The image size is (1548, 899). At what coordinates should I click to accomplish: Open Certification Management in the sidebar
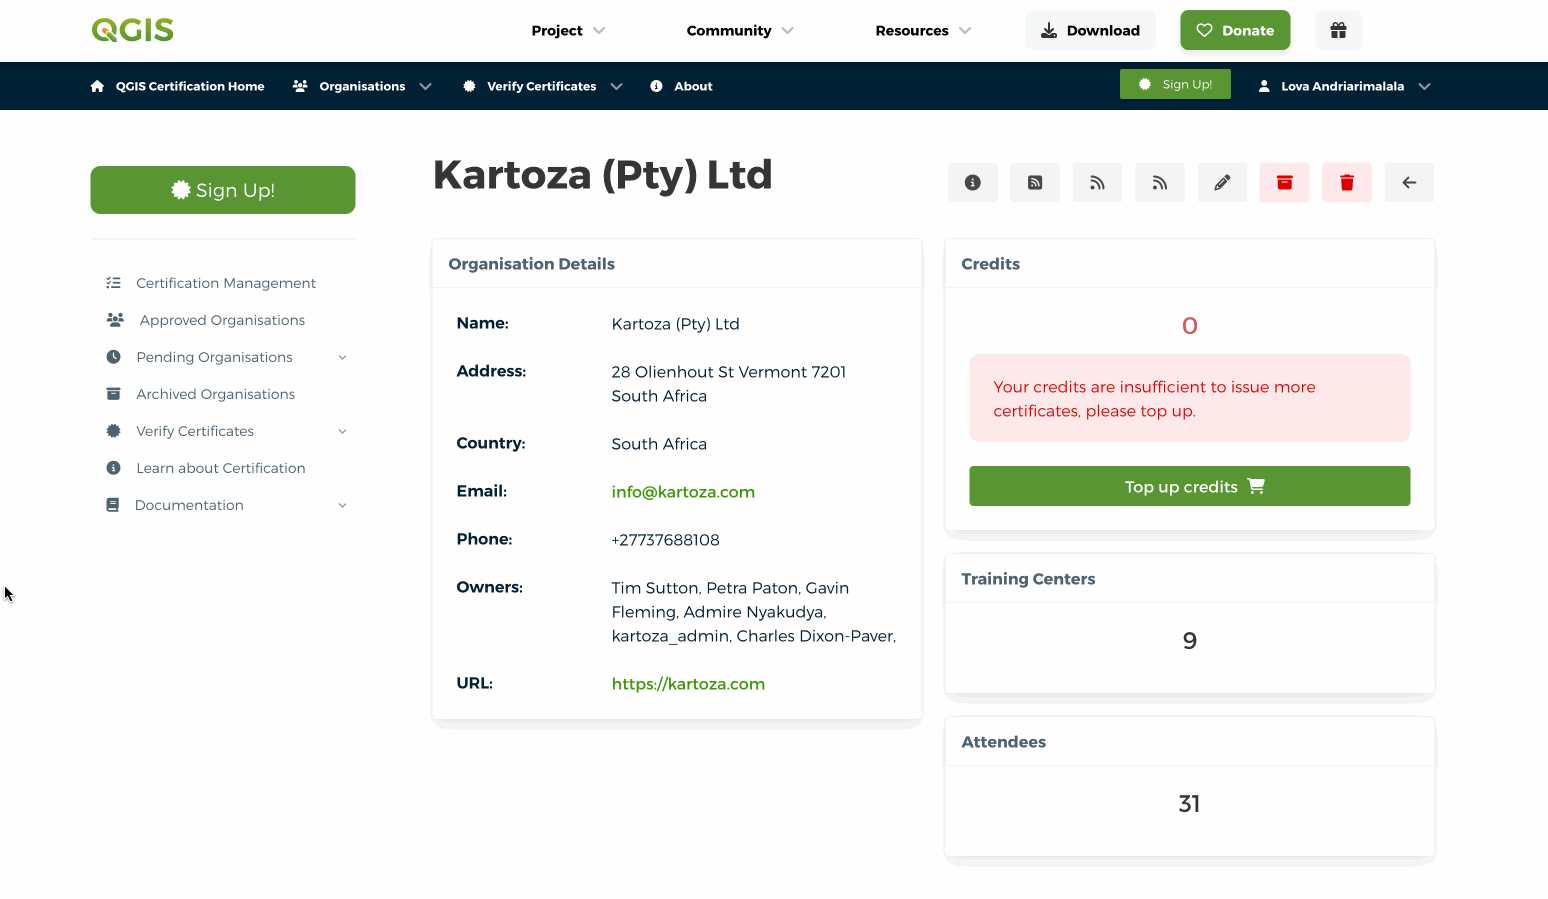(226, 283)
